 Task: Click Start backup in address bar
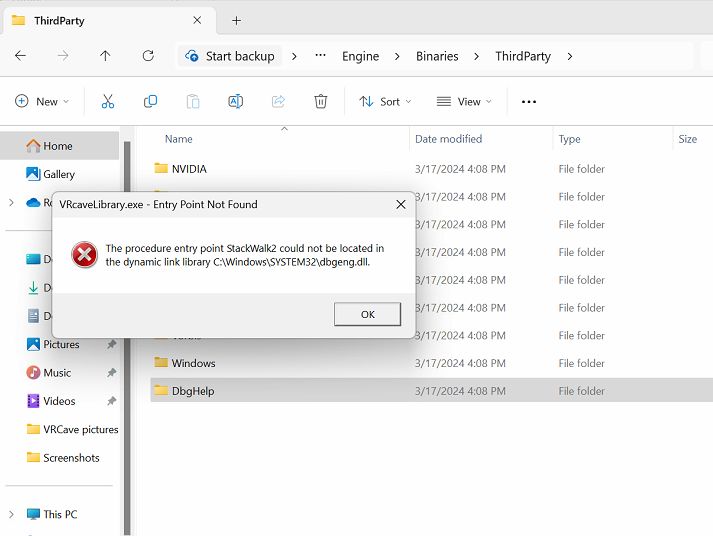[x=230, y=56]
